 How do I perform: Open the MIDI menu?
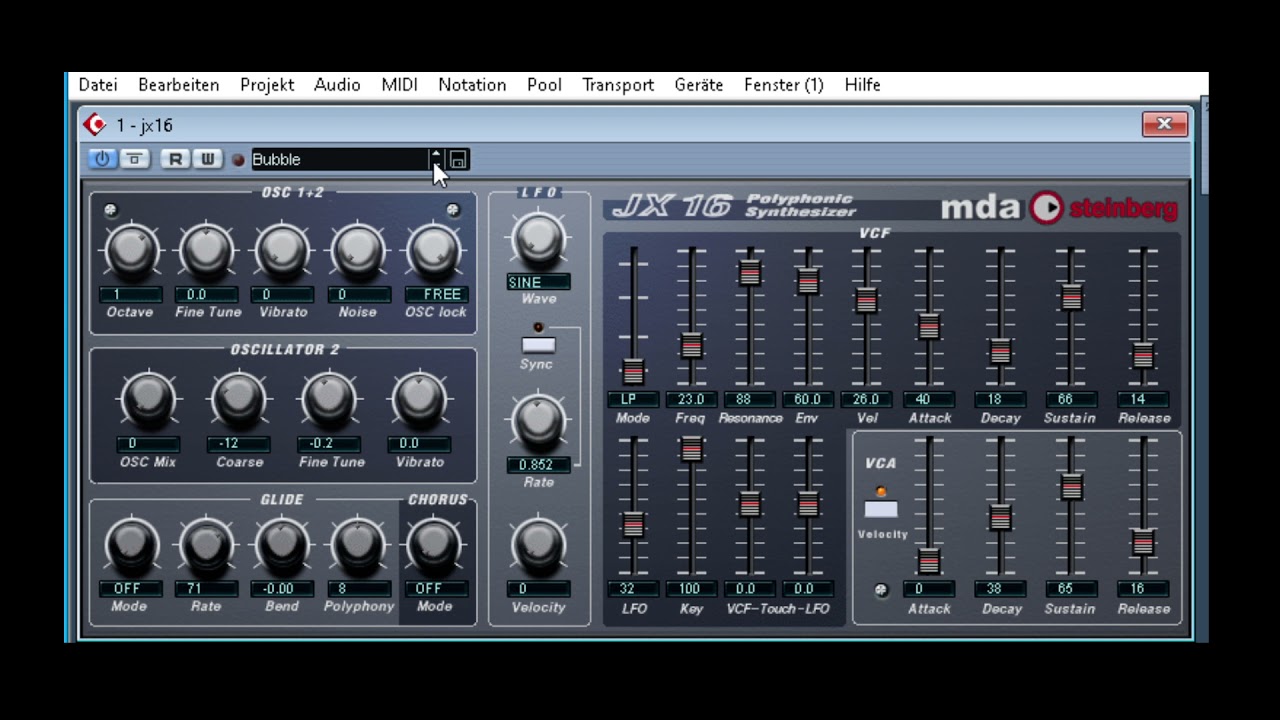tap(399, 85)
